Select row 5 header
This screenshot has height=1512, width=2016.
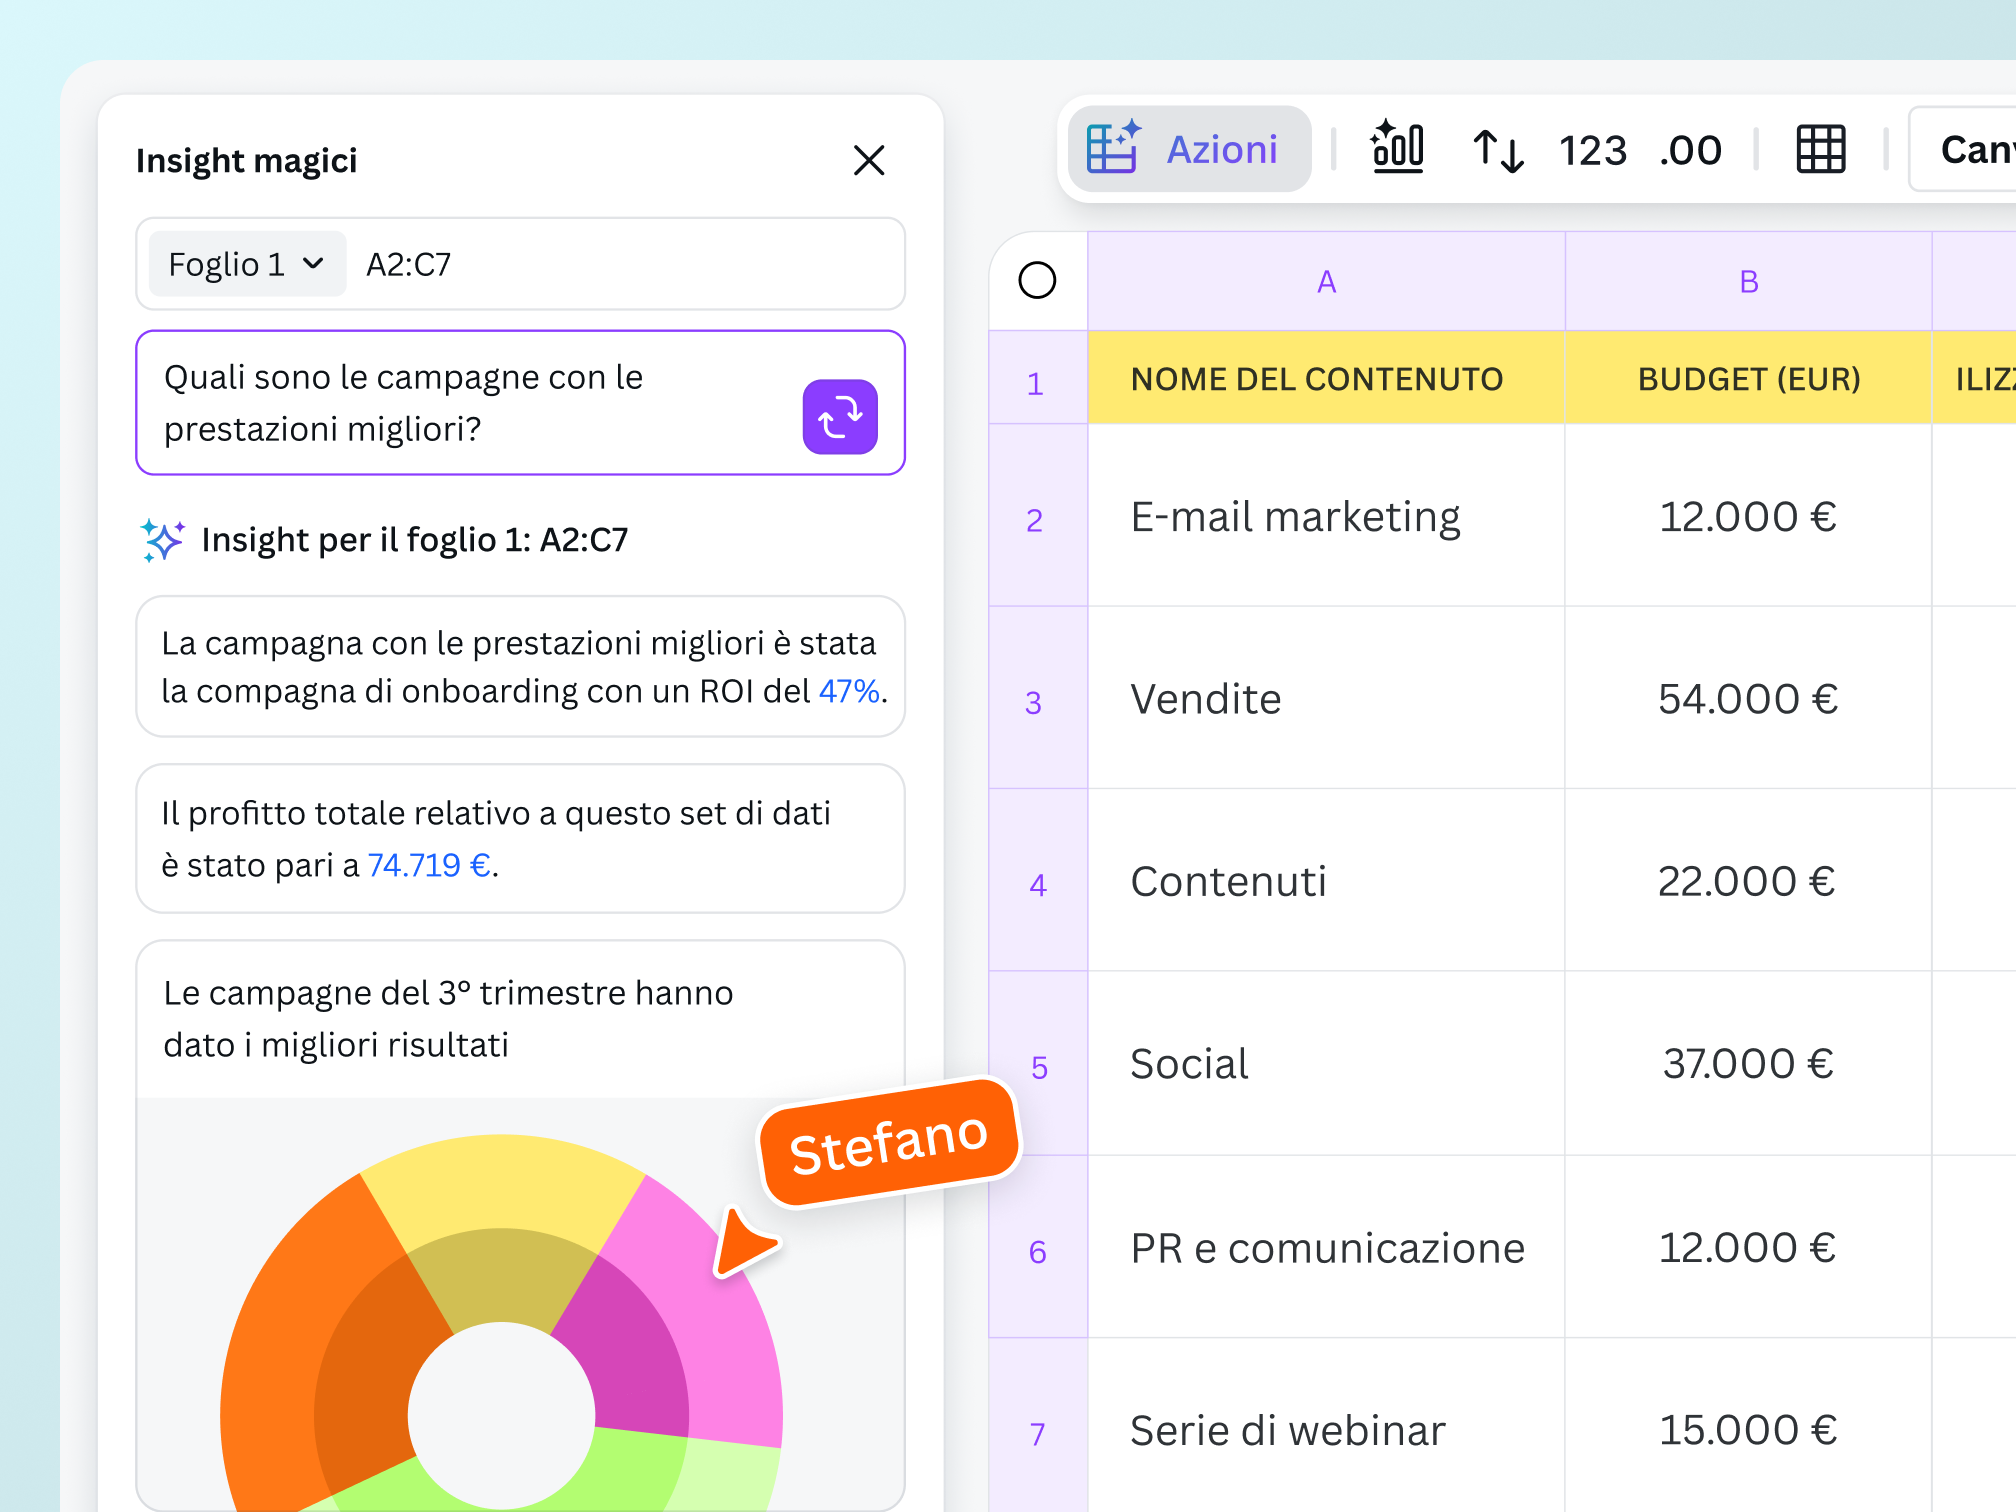click(1037, 1063)
